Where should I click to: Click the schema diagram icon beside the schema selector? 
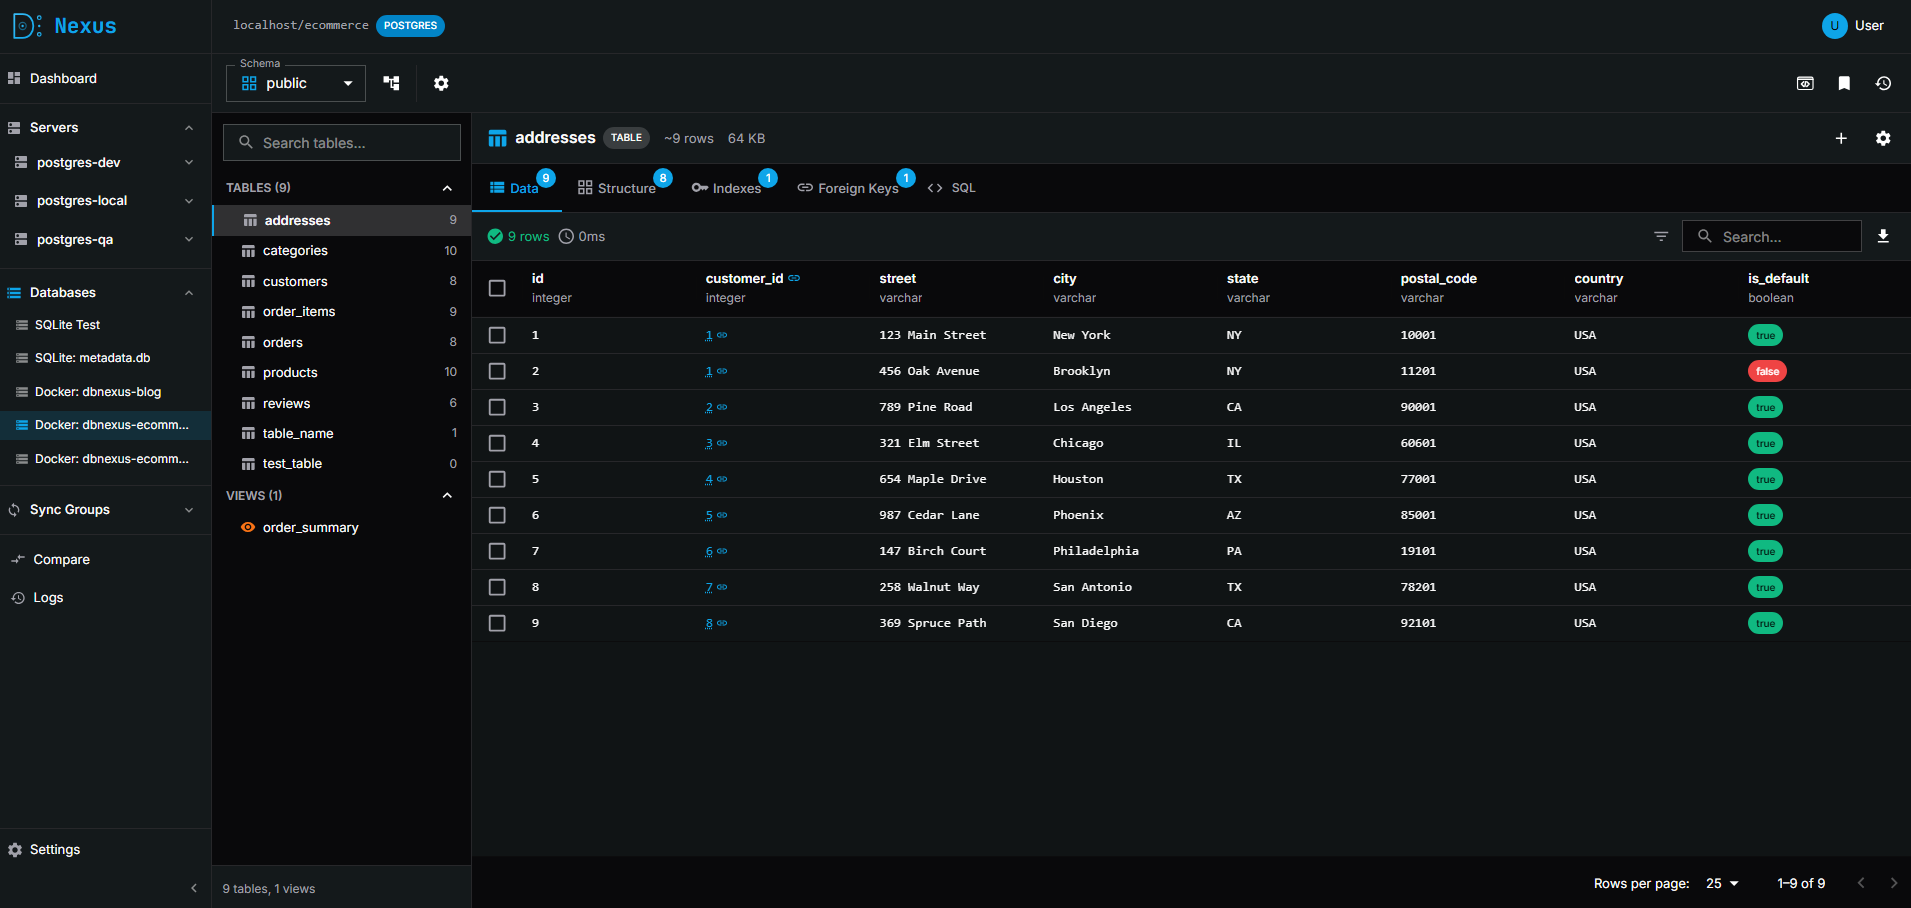pos(391,83)
